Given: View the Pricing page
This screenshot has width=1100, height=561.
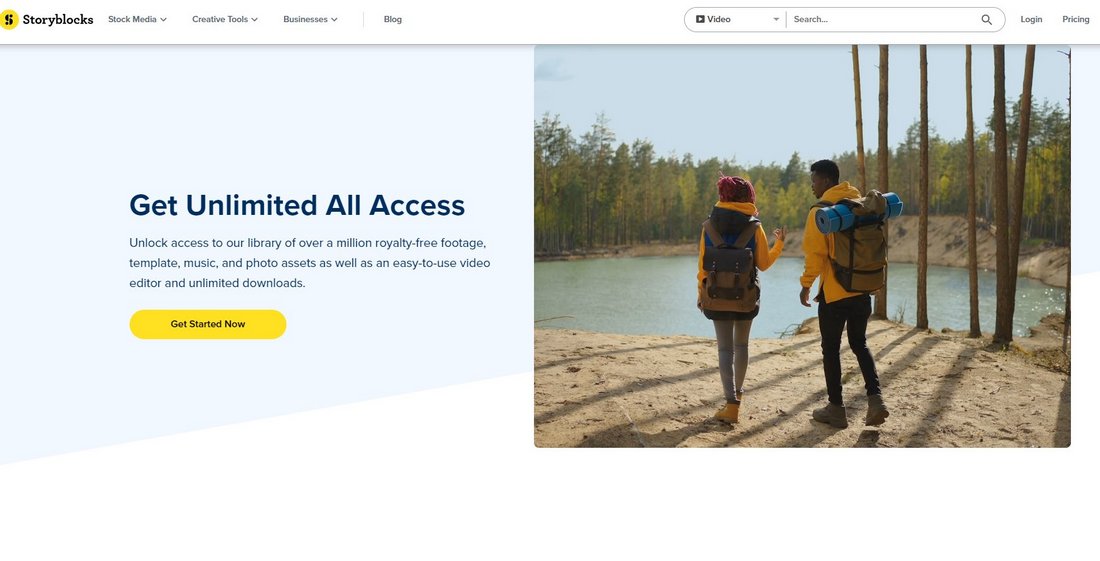Looking at the screenshot, I should click(x=1075, y=20).
